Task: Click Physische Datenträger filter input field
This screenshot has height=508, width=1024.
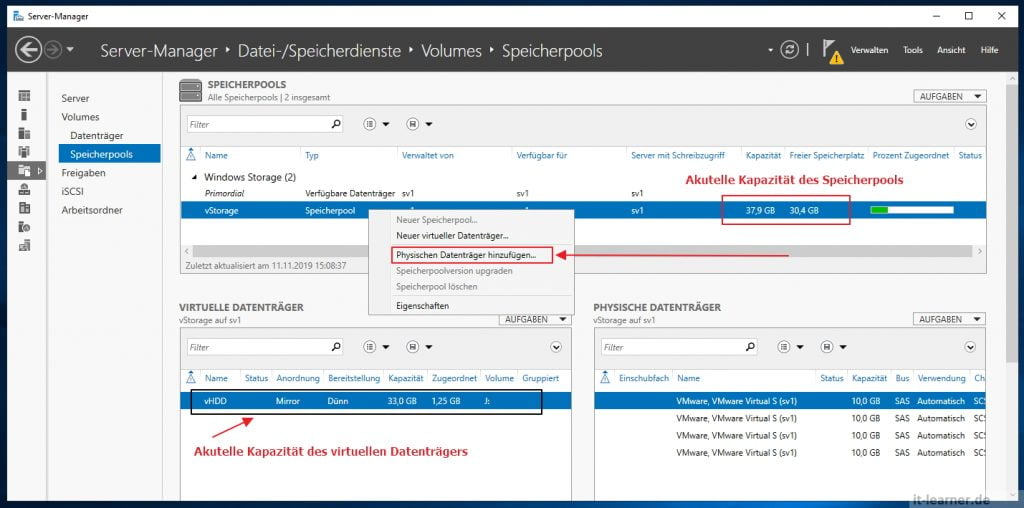Action: pyautogui.click(x=671, y=347)
